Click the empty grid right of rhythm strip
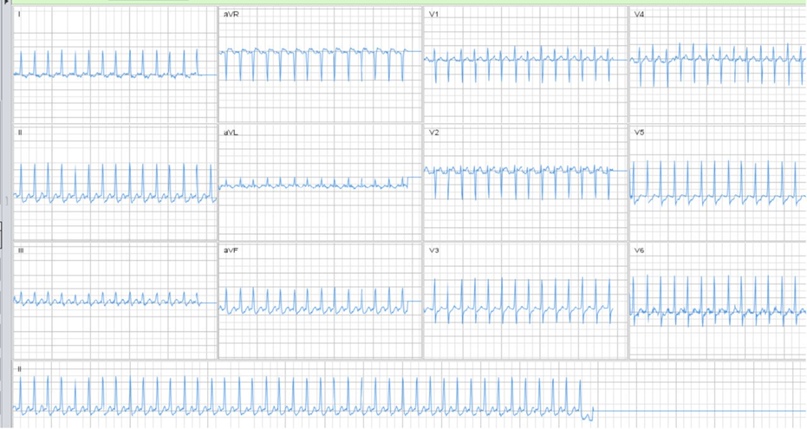The image size is (807, 429). point(700,385)
